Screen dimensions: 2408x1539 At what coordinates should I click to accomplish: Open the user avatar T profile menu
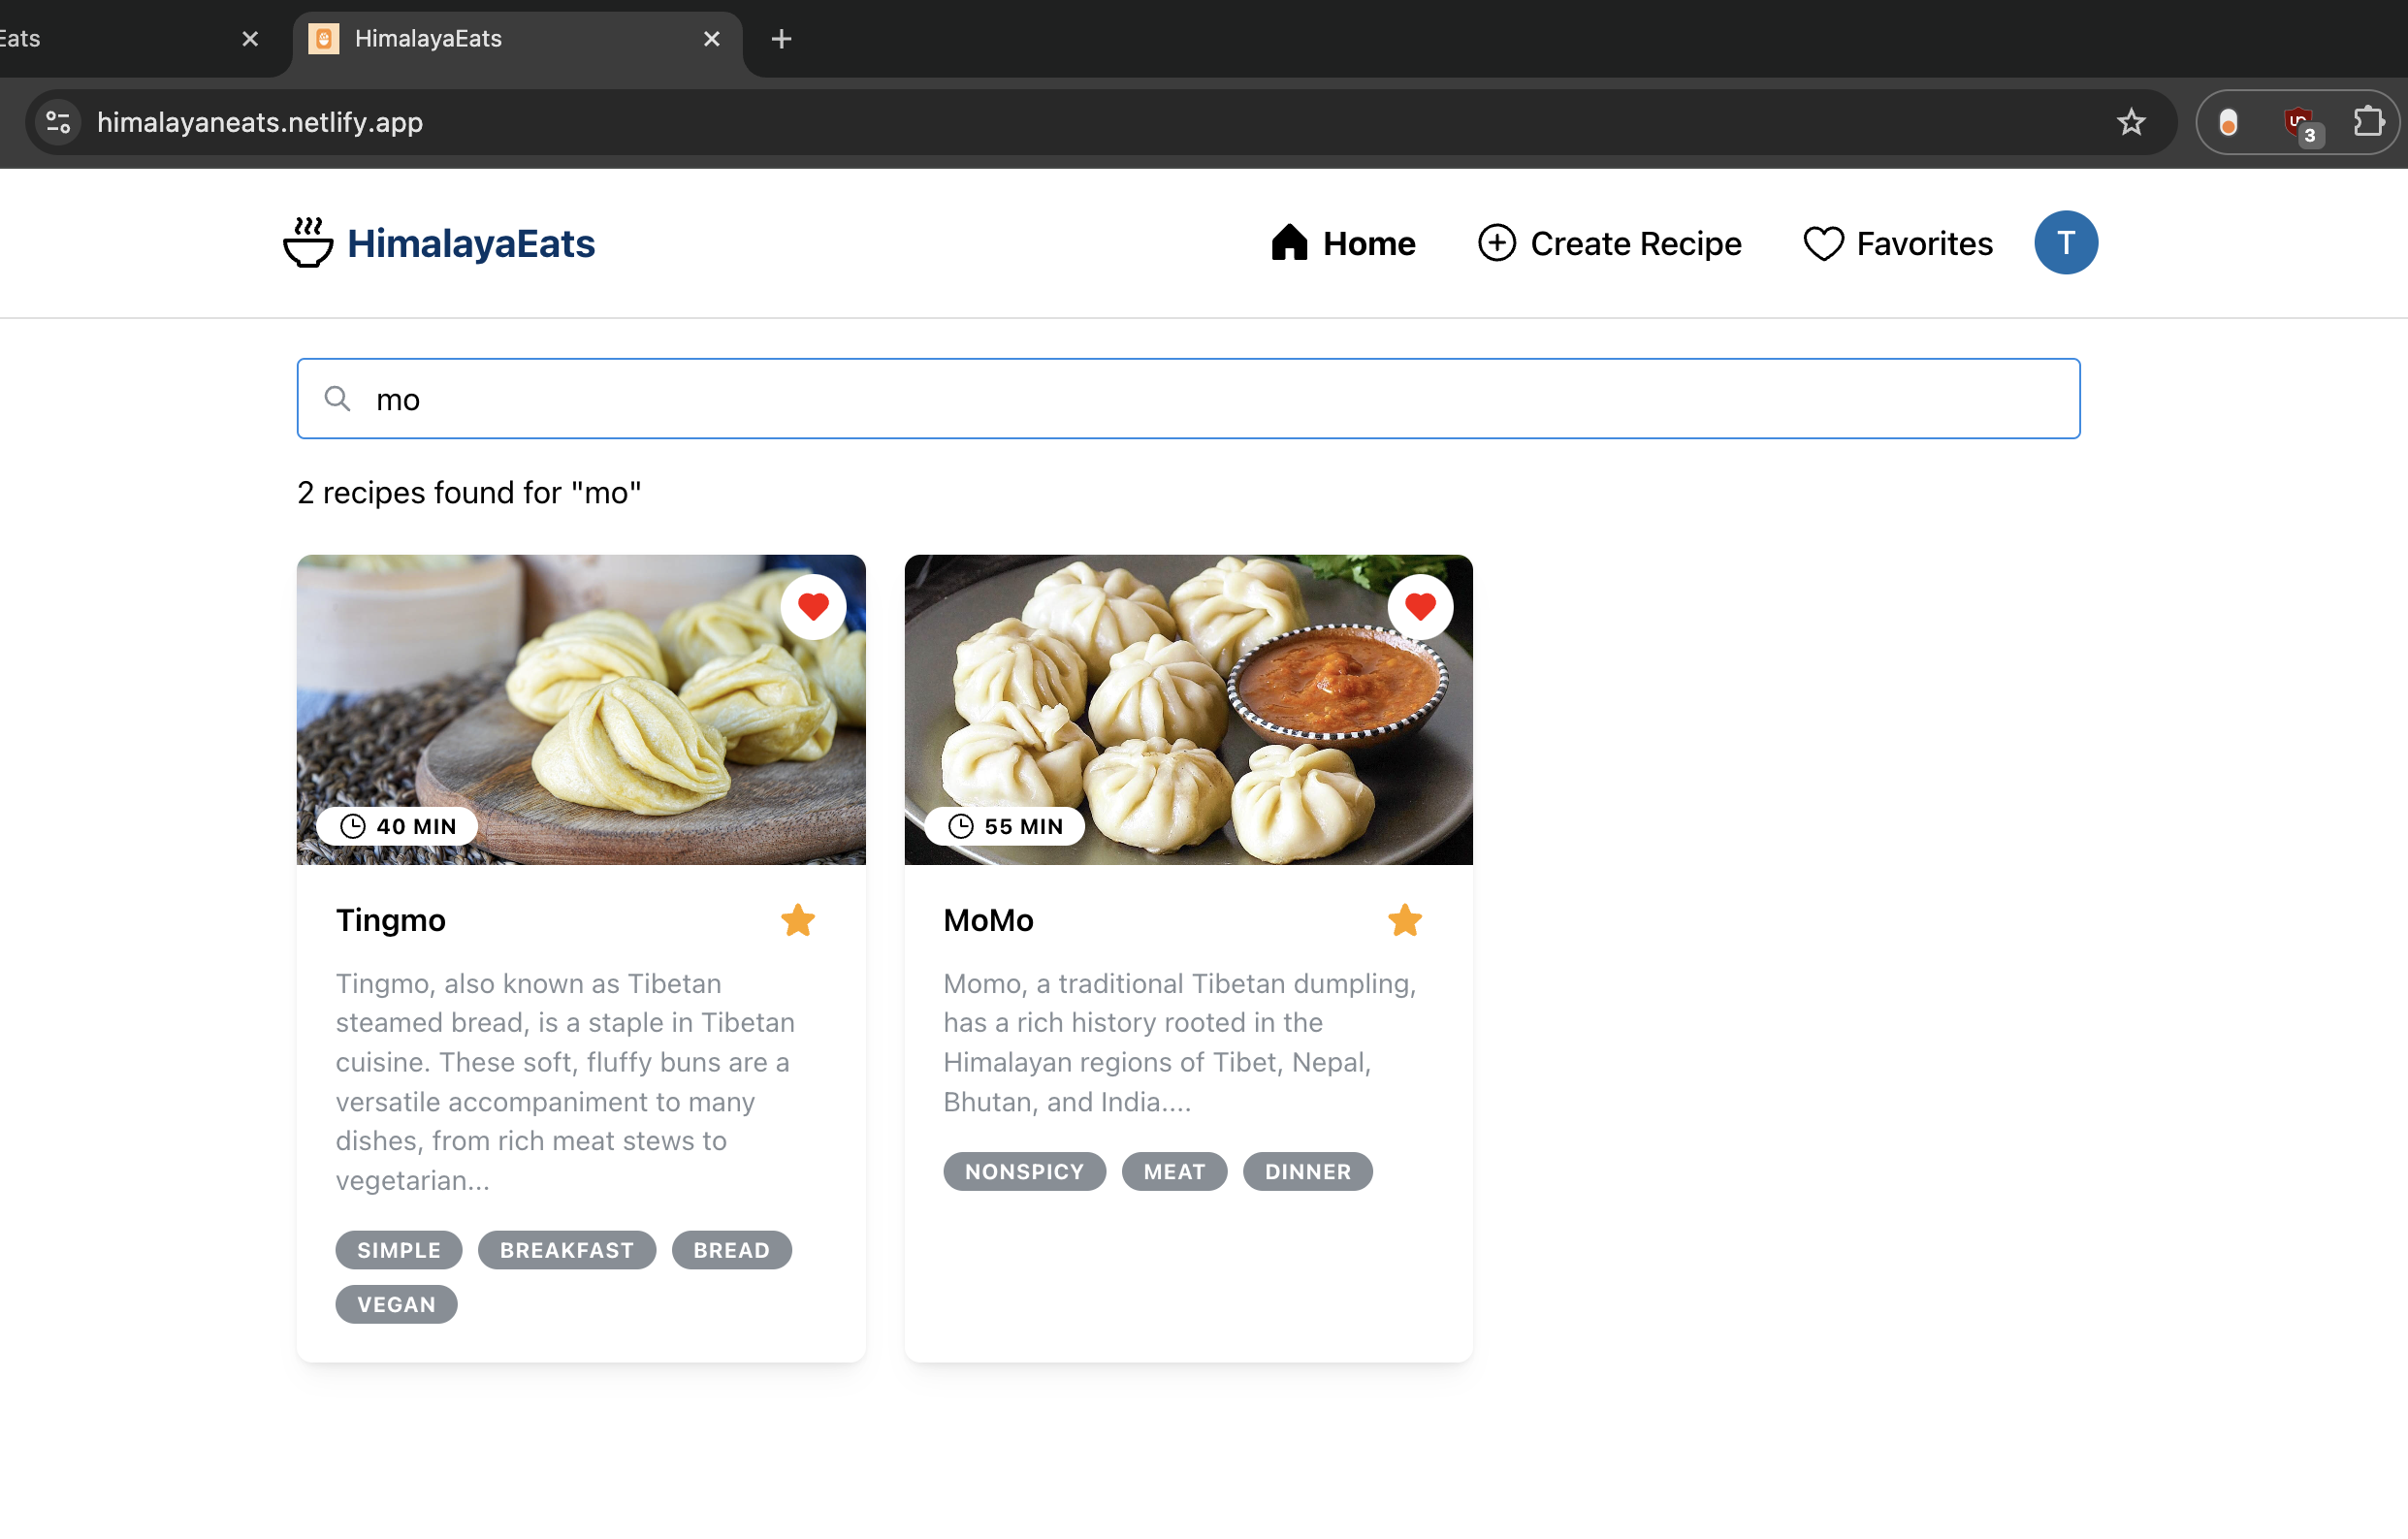coord(2065,243)
